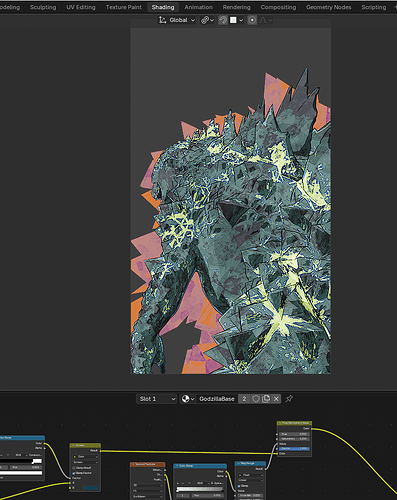Click the material user count 2 button
The height and width of the screenshot is (500, 397).
(x=244, y=399)
